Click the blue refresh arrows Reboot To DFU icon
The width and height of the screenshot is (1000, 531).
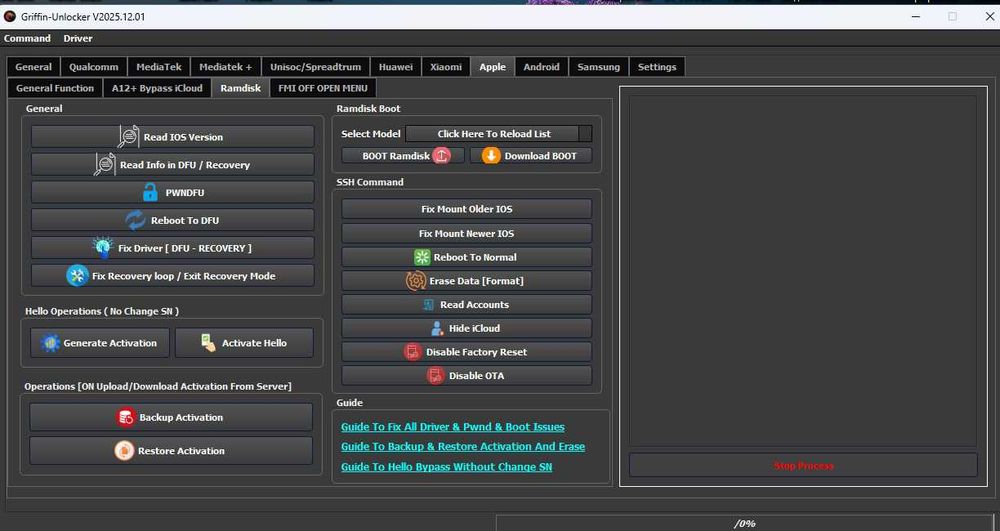[x=135, y=220]
